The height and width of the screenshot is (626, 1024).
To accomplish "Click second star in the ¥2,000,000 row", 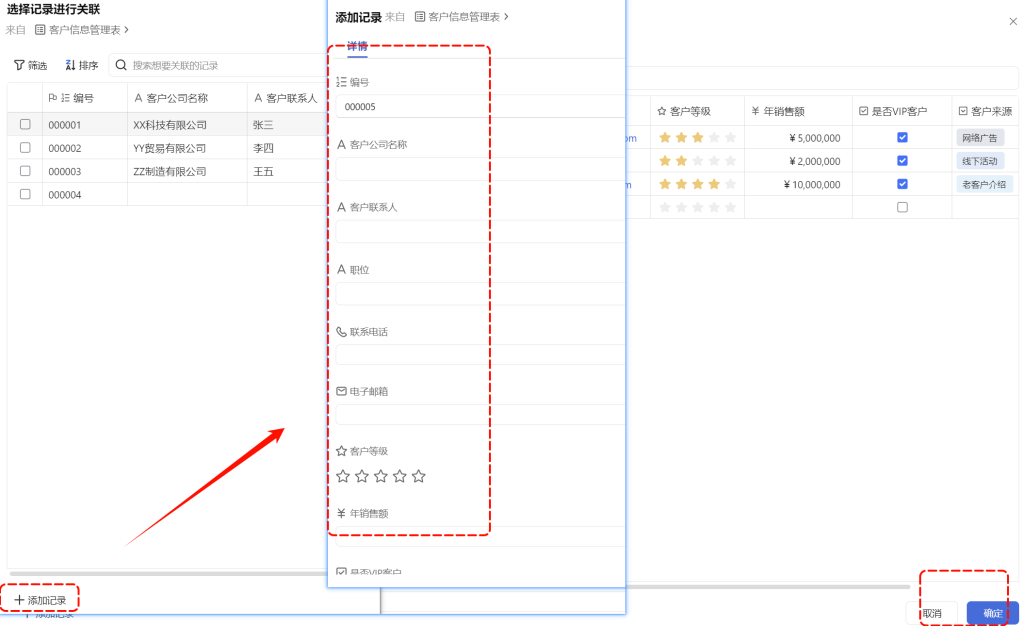I will coord(681,161).
